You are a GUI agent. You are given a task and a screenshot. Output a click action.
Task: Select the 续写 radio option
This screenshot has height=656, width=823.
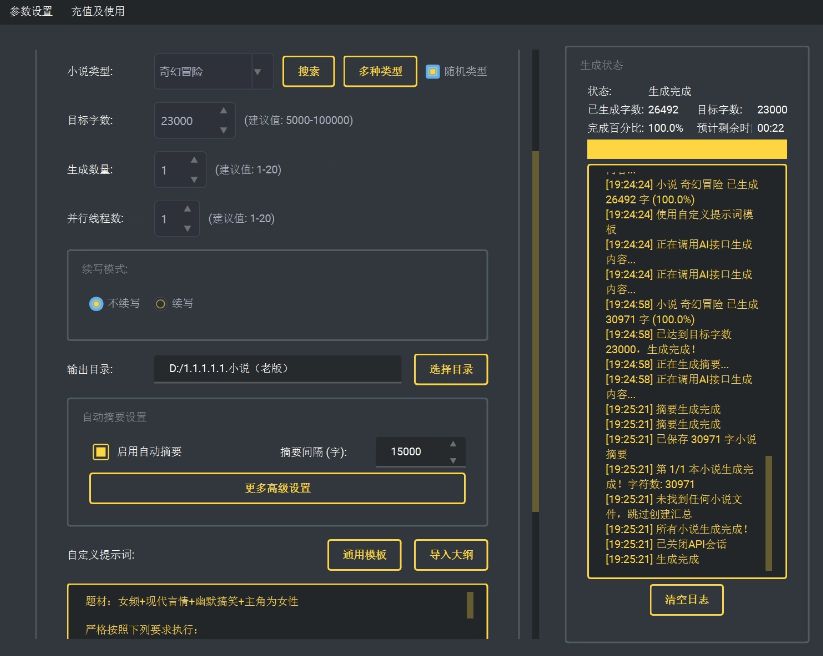161,304
